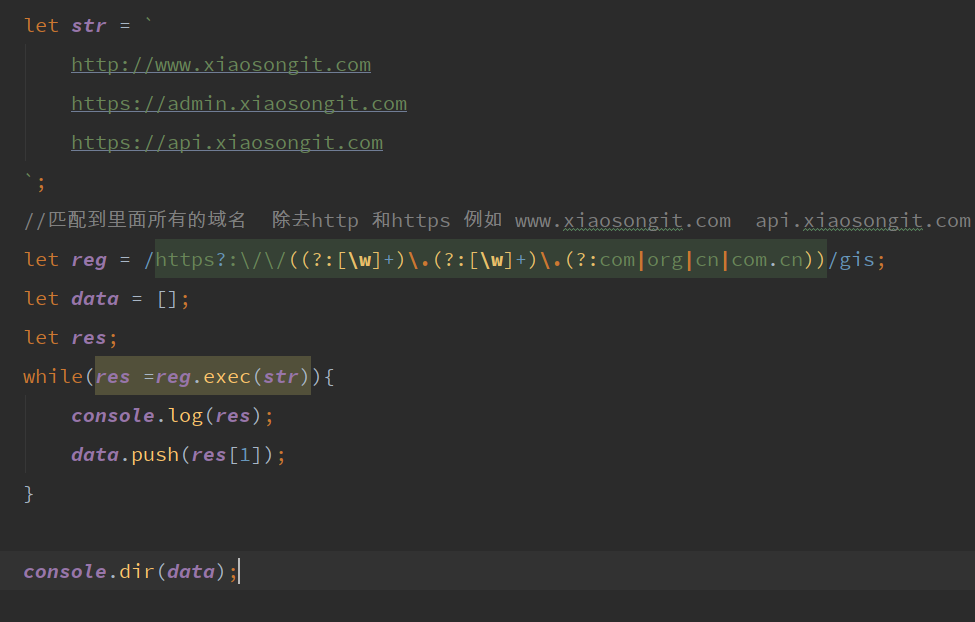Click the exec method call
Viewport: 975px width, 622px height.
(x=227, y=377)
